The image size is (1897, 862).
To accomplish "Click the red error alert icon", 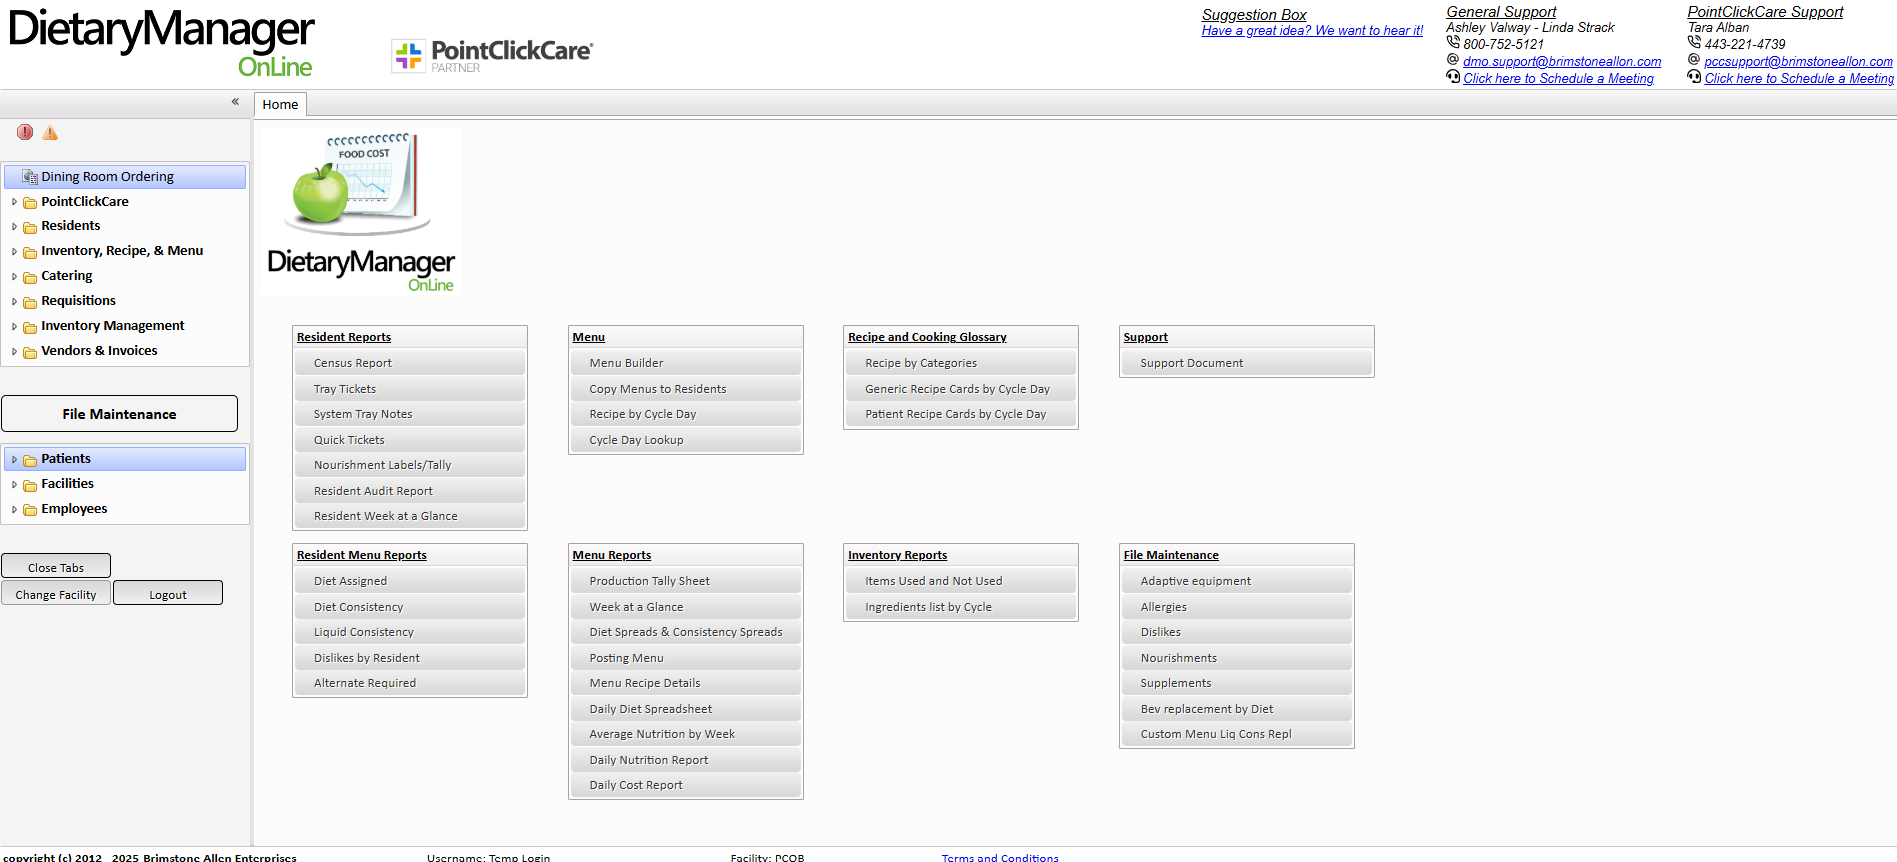I will (x=25, y=132).
